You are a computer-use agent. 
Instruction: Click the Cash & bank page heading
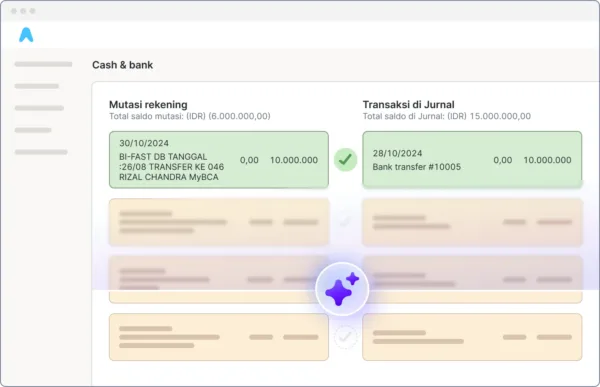(122, 65)
